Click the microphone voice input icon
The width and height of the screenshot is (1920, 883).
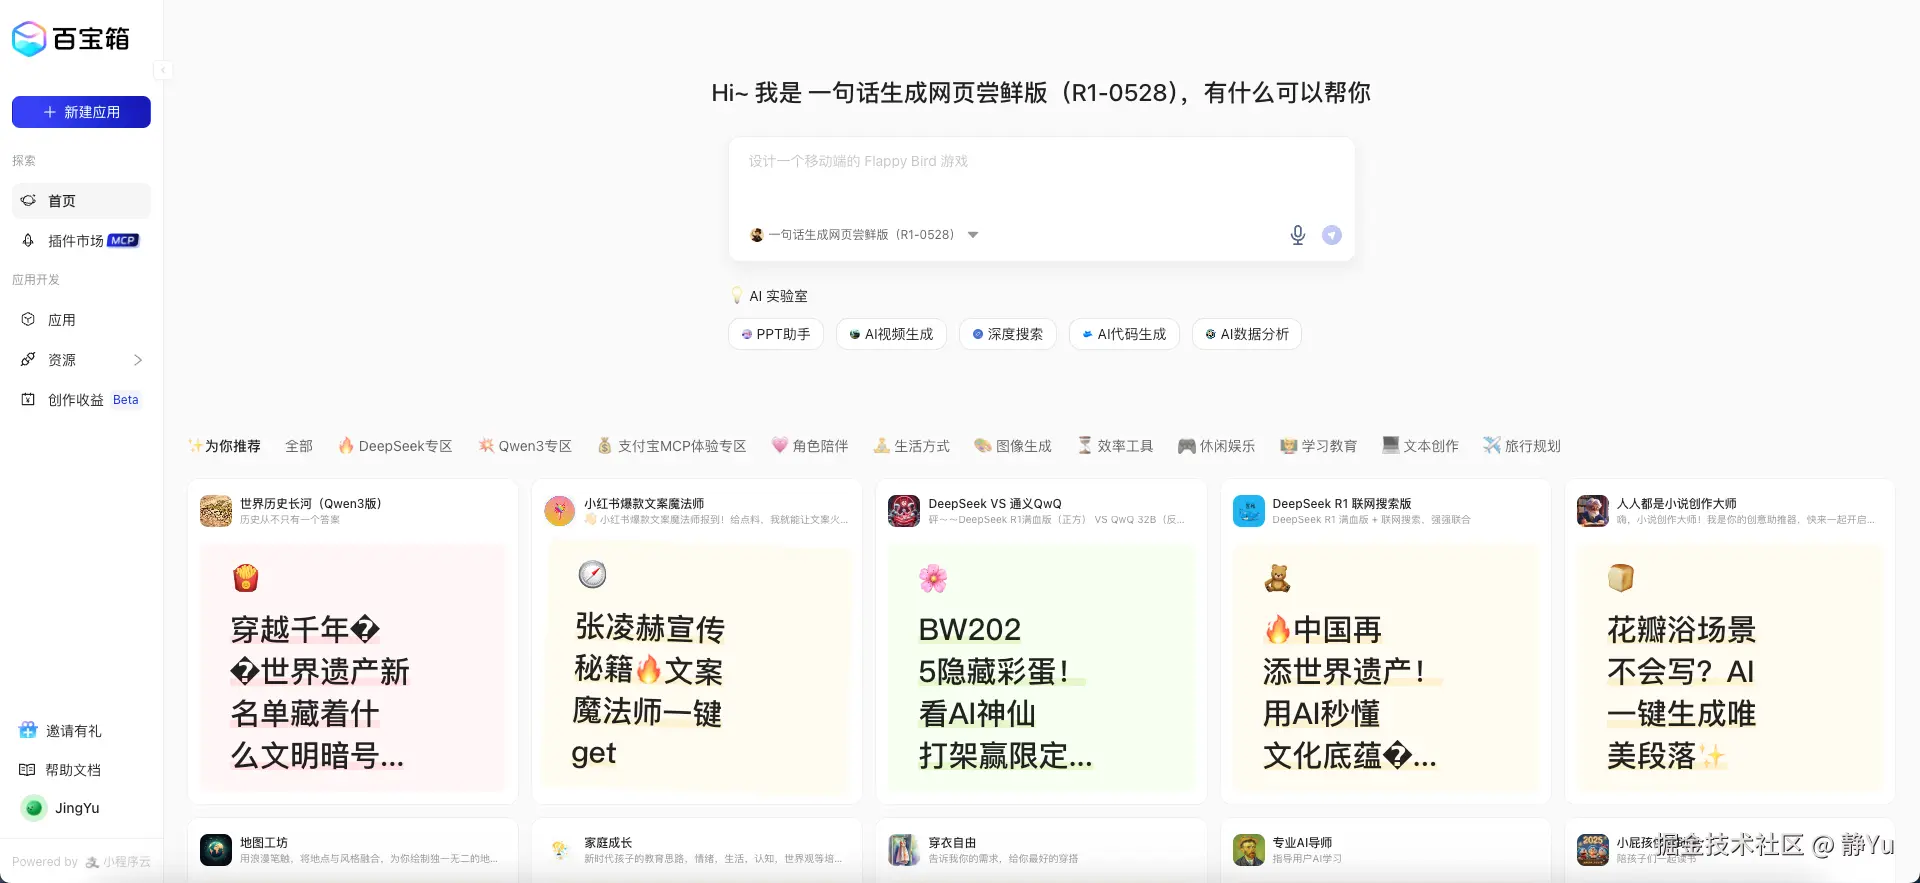1297,235
